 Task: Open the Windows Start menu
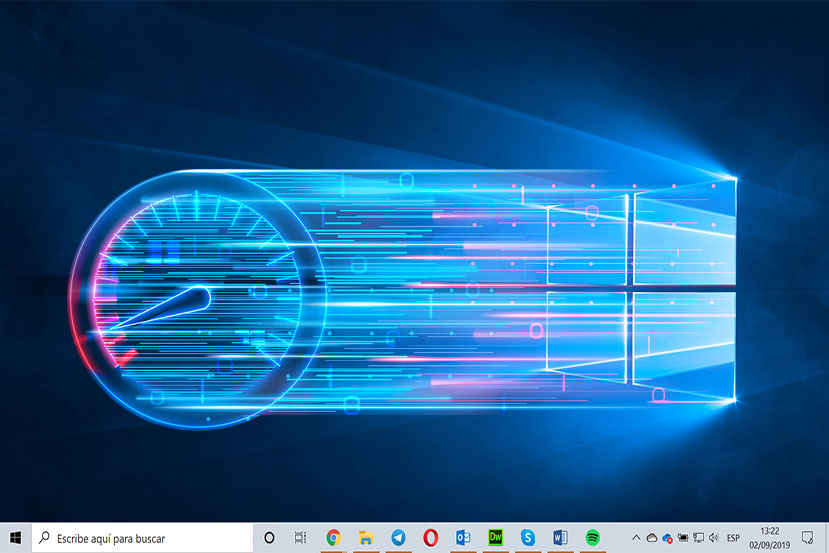pos(16,538)
